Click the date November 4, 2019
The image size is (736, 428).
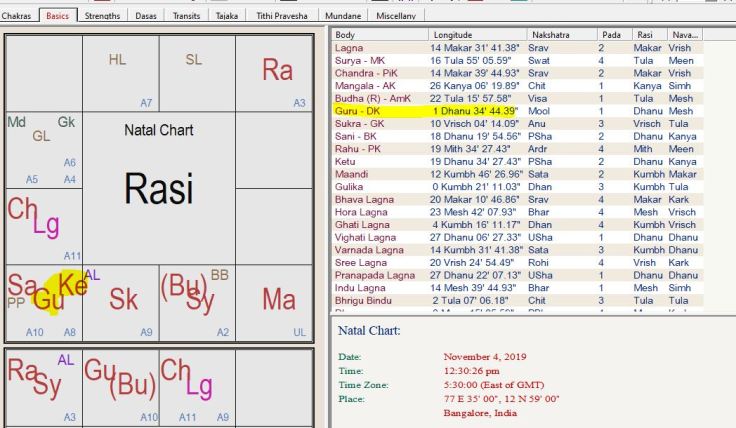point(485,357)
